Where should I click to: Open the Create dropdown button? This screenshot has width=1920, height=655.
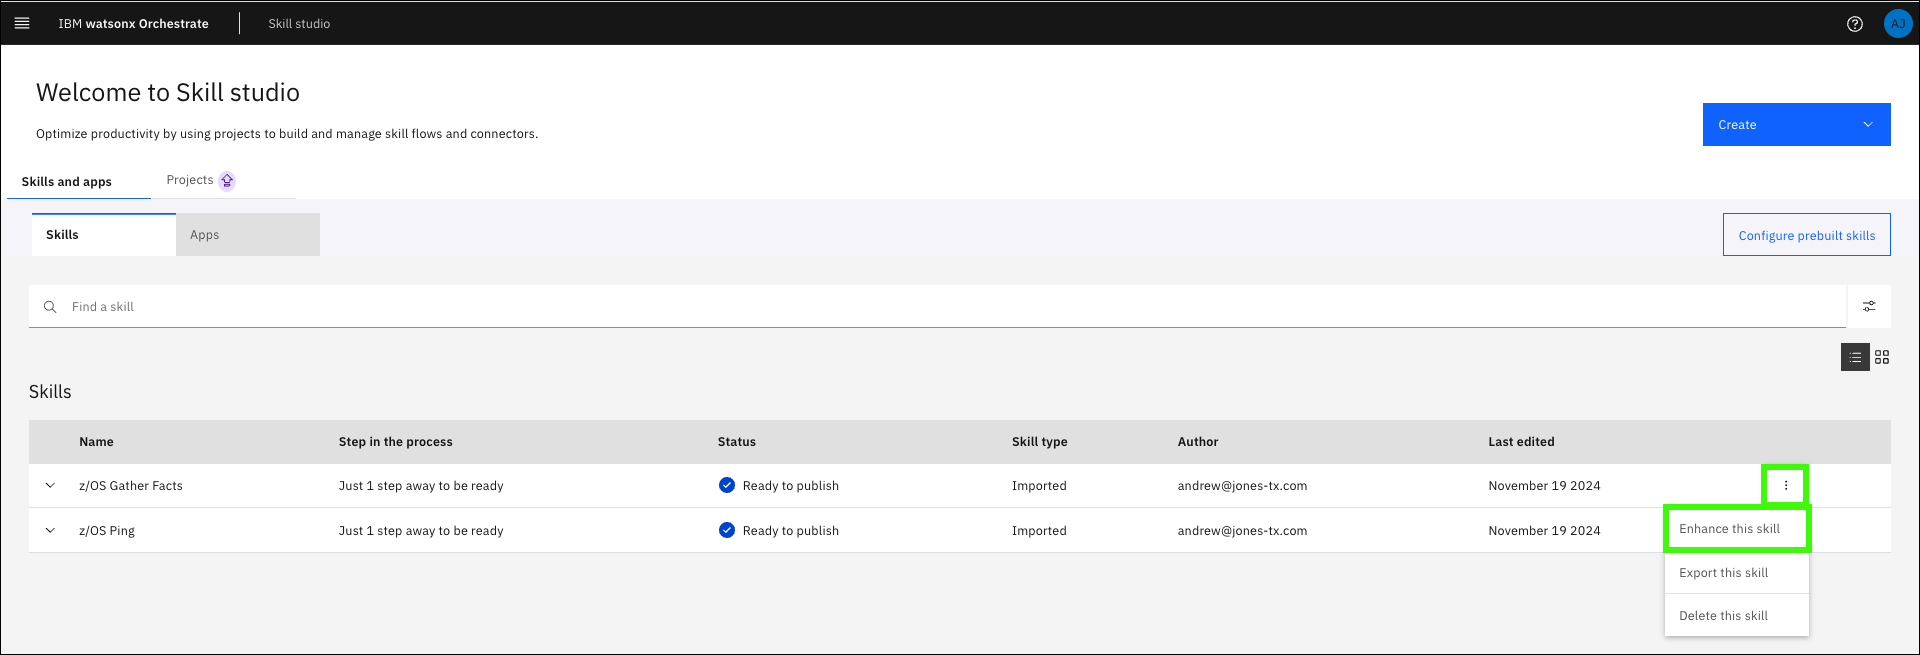[1795, 125]
